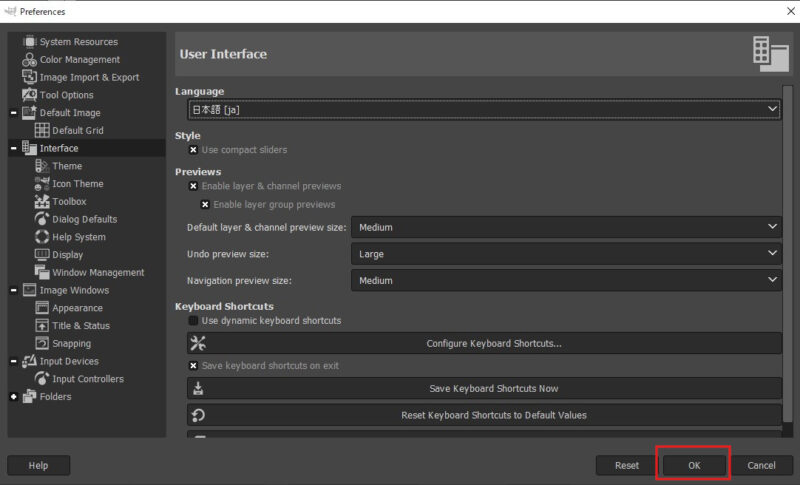800x485 pixels.
Task: Select the Dialog Defaults page
Action: coord(84,219)
